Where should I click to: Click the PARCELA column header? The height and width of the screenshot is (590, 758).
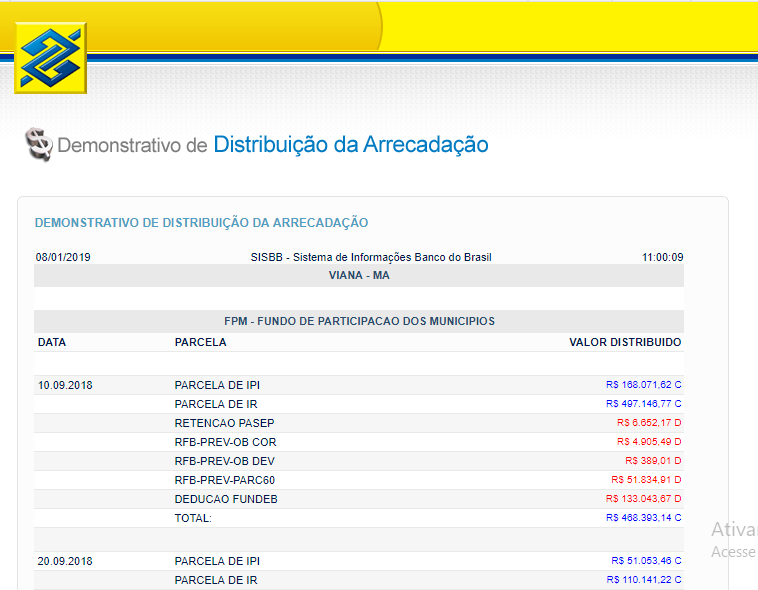[x=200, y=342]
